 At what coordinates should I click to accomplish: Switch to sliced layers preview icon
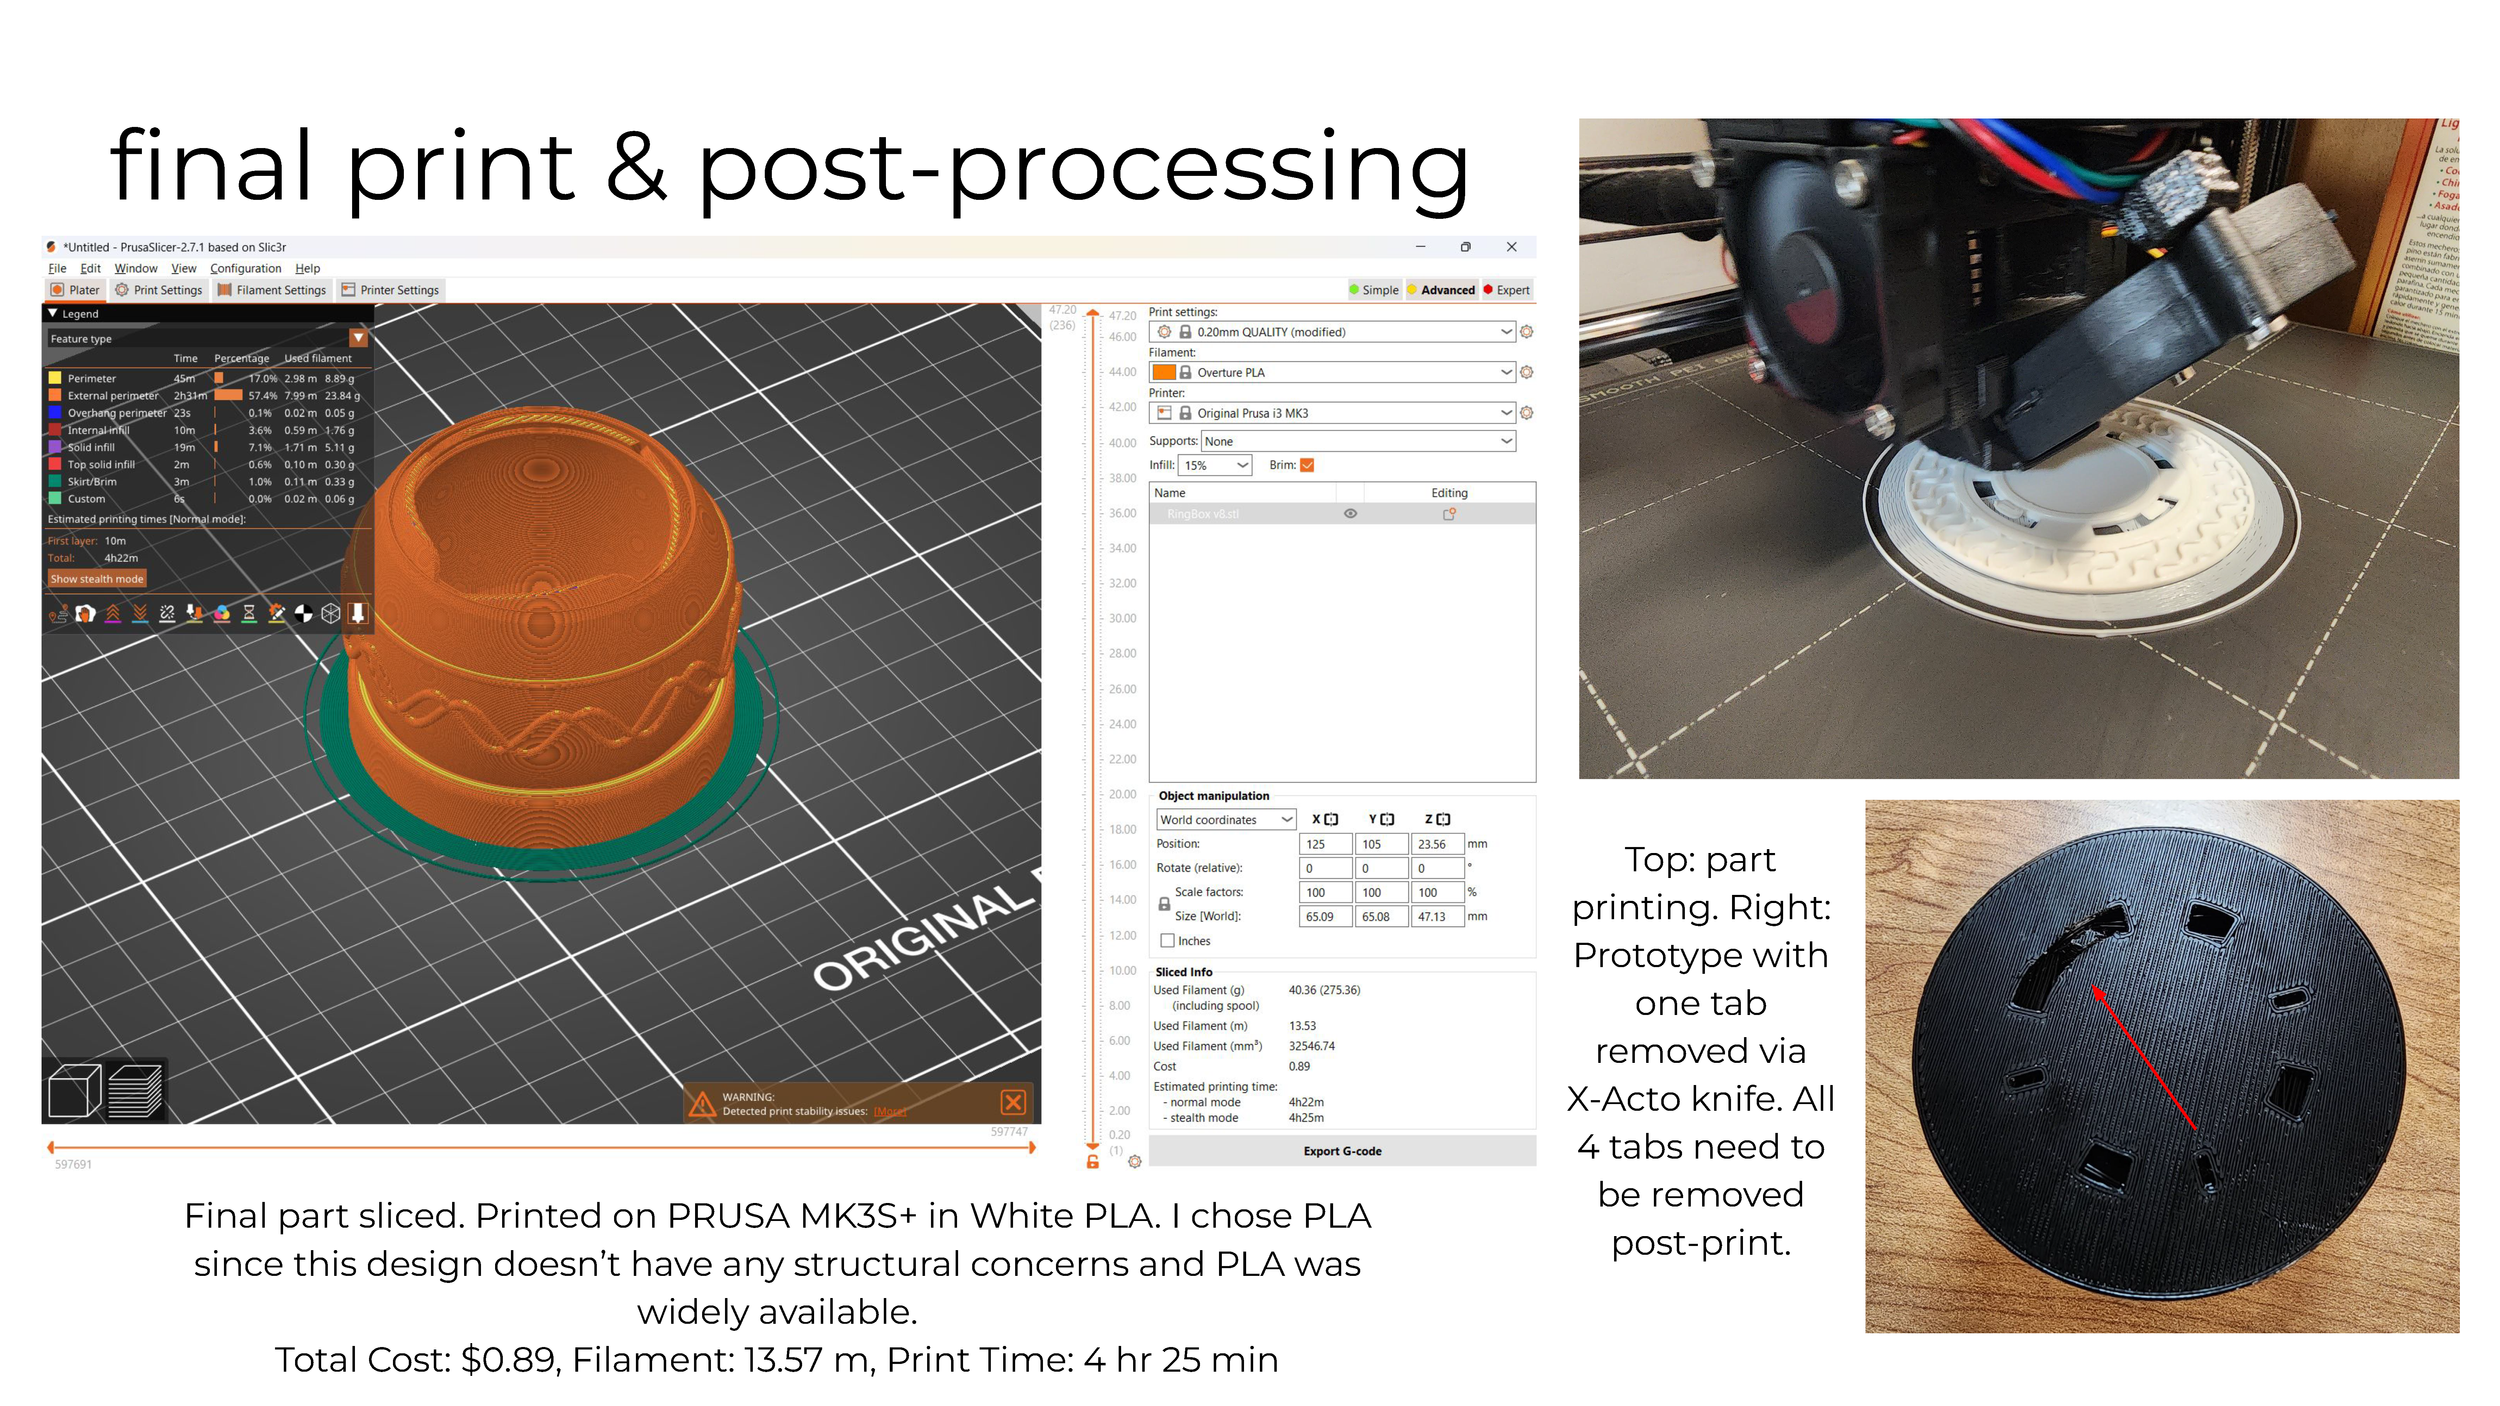134,1091
